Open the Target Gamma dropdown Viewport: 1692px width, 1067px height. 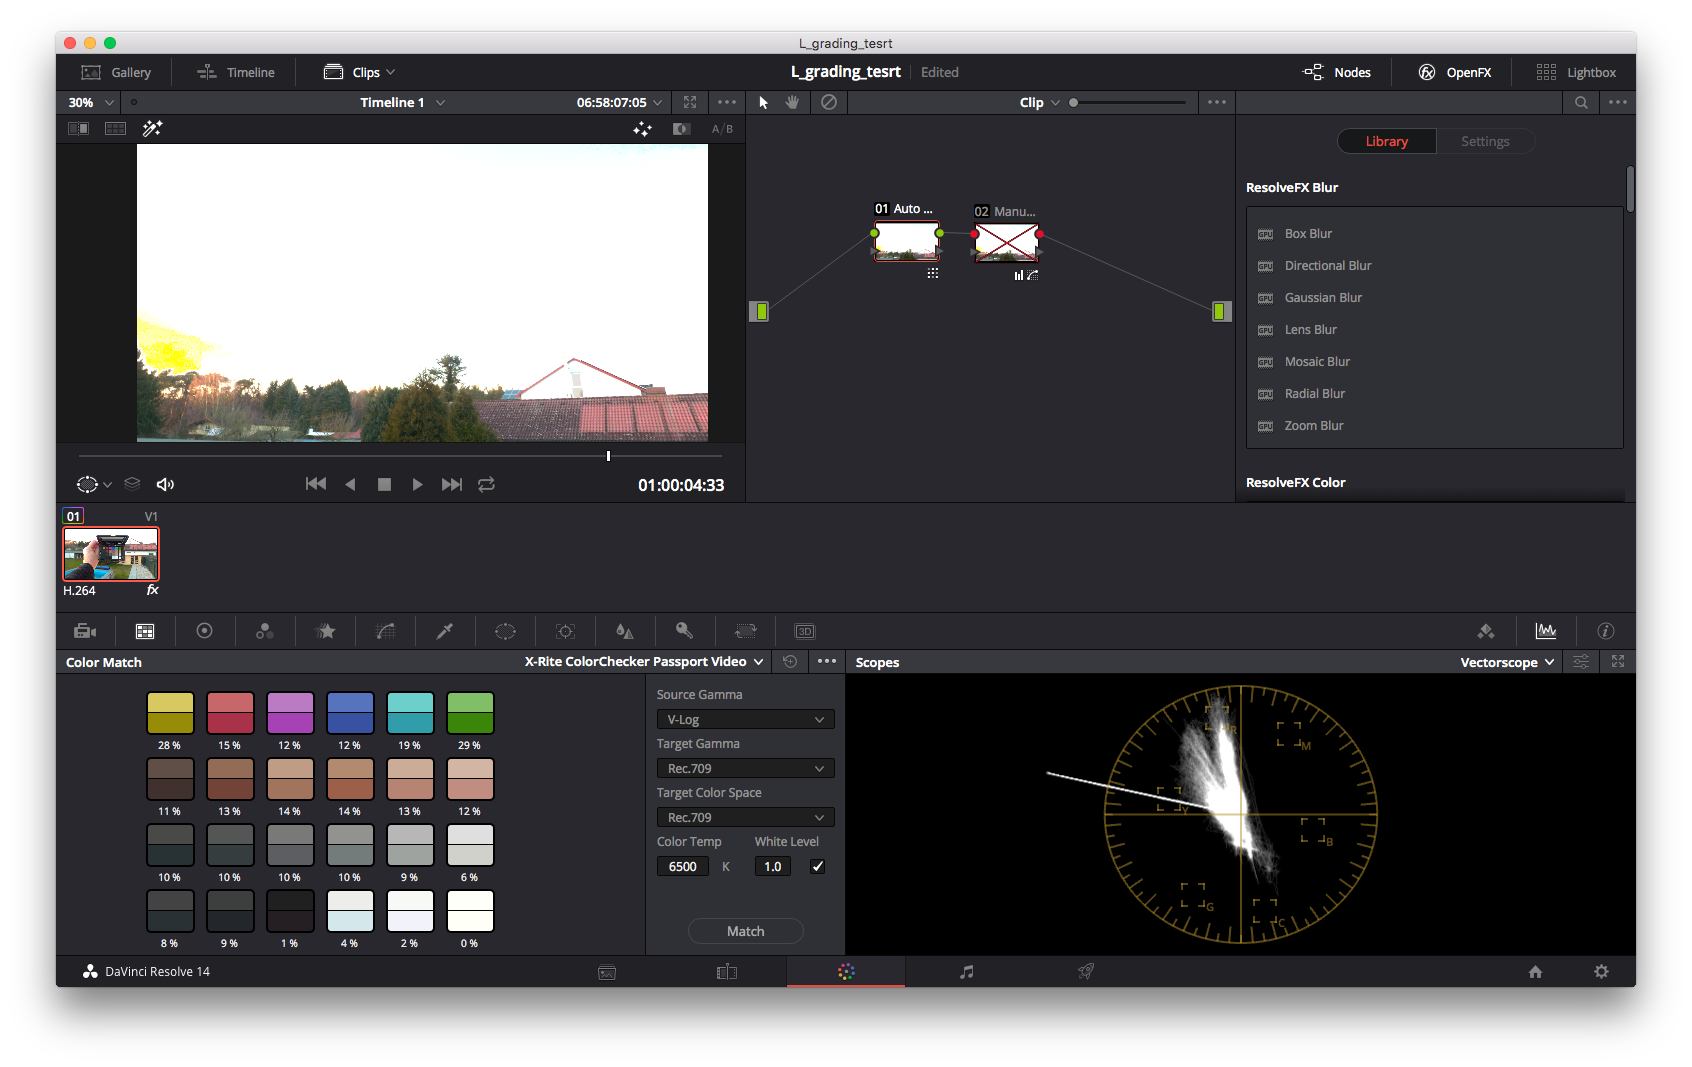tap(746, 768)
